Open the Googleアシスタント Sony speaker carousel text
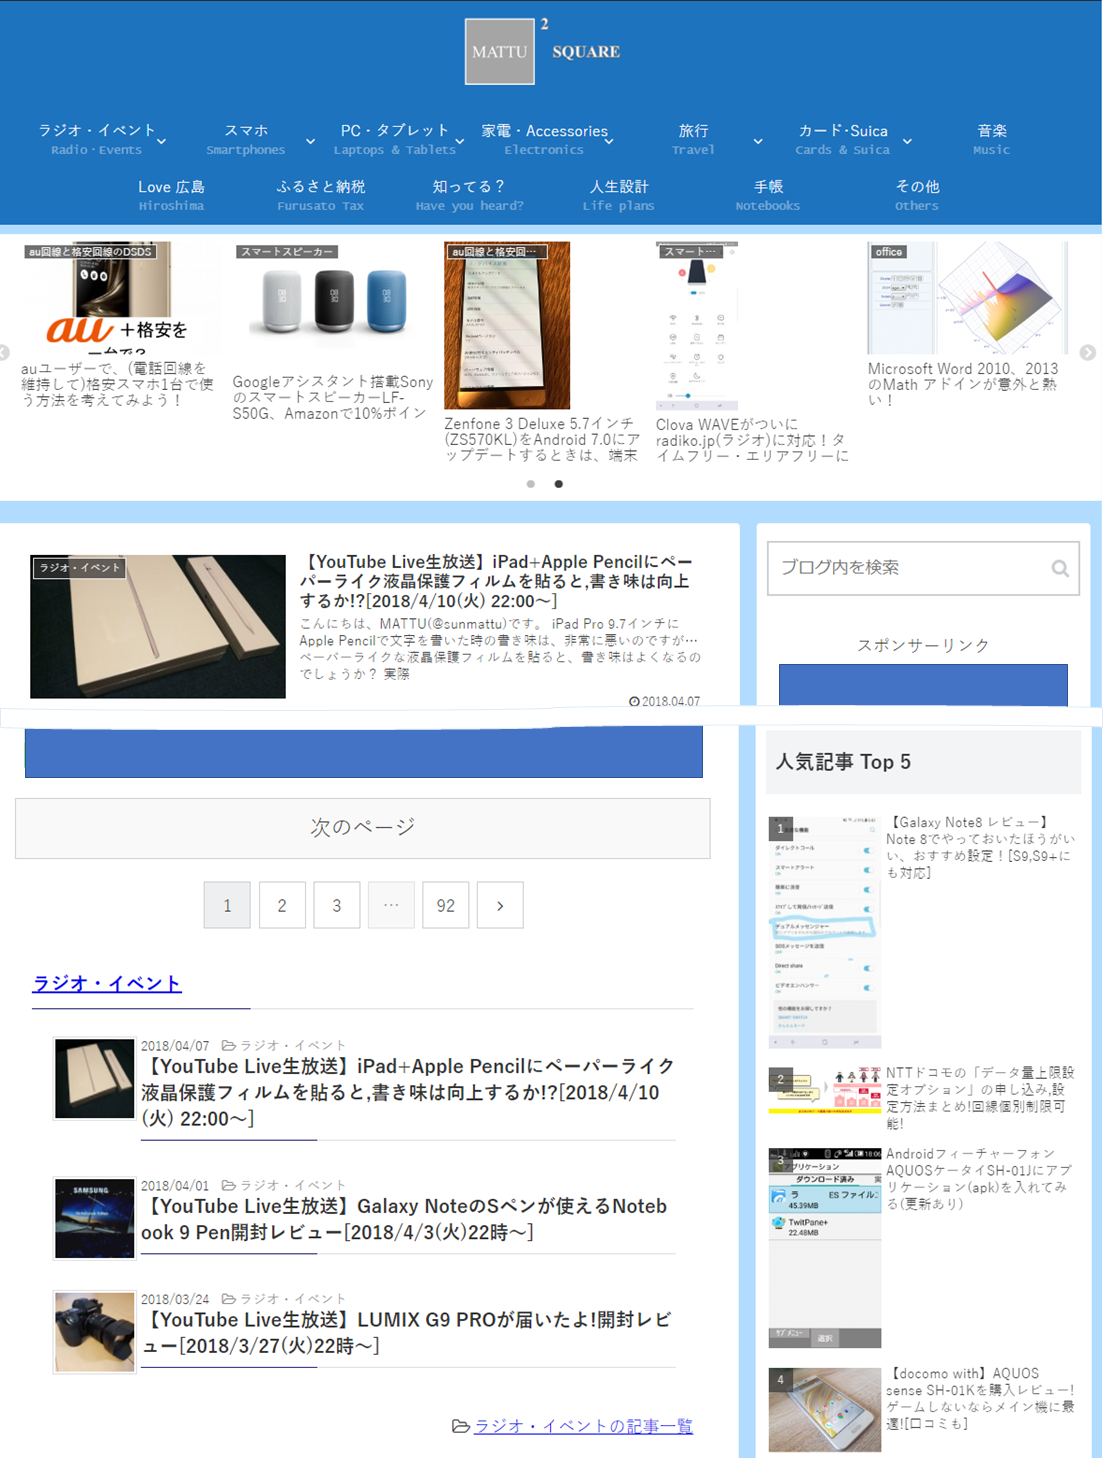The height and width of the screenshot is (1458, 1103). (333, 397)
